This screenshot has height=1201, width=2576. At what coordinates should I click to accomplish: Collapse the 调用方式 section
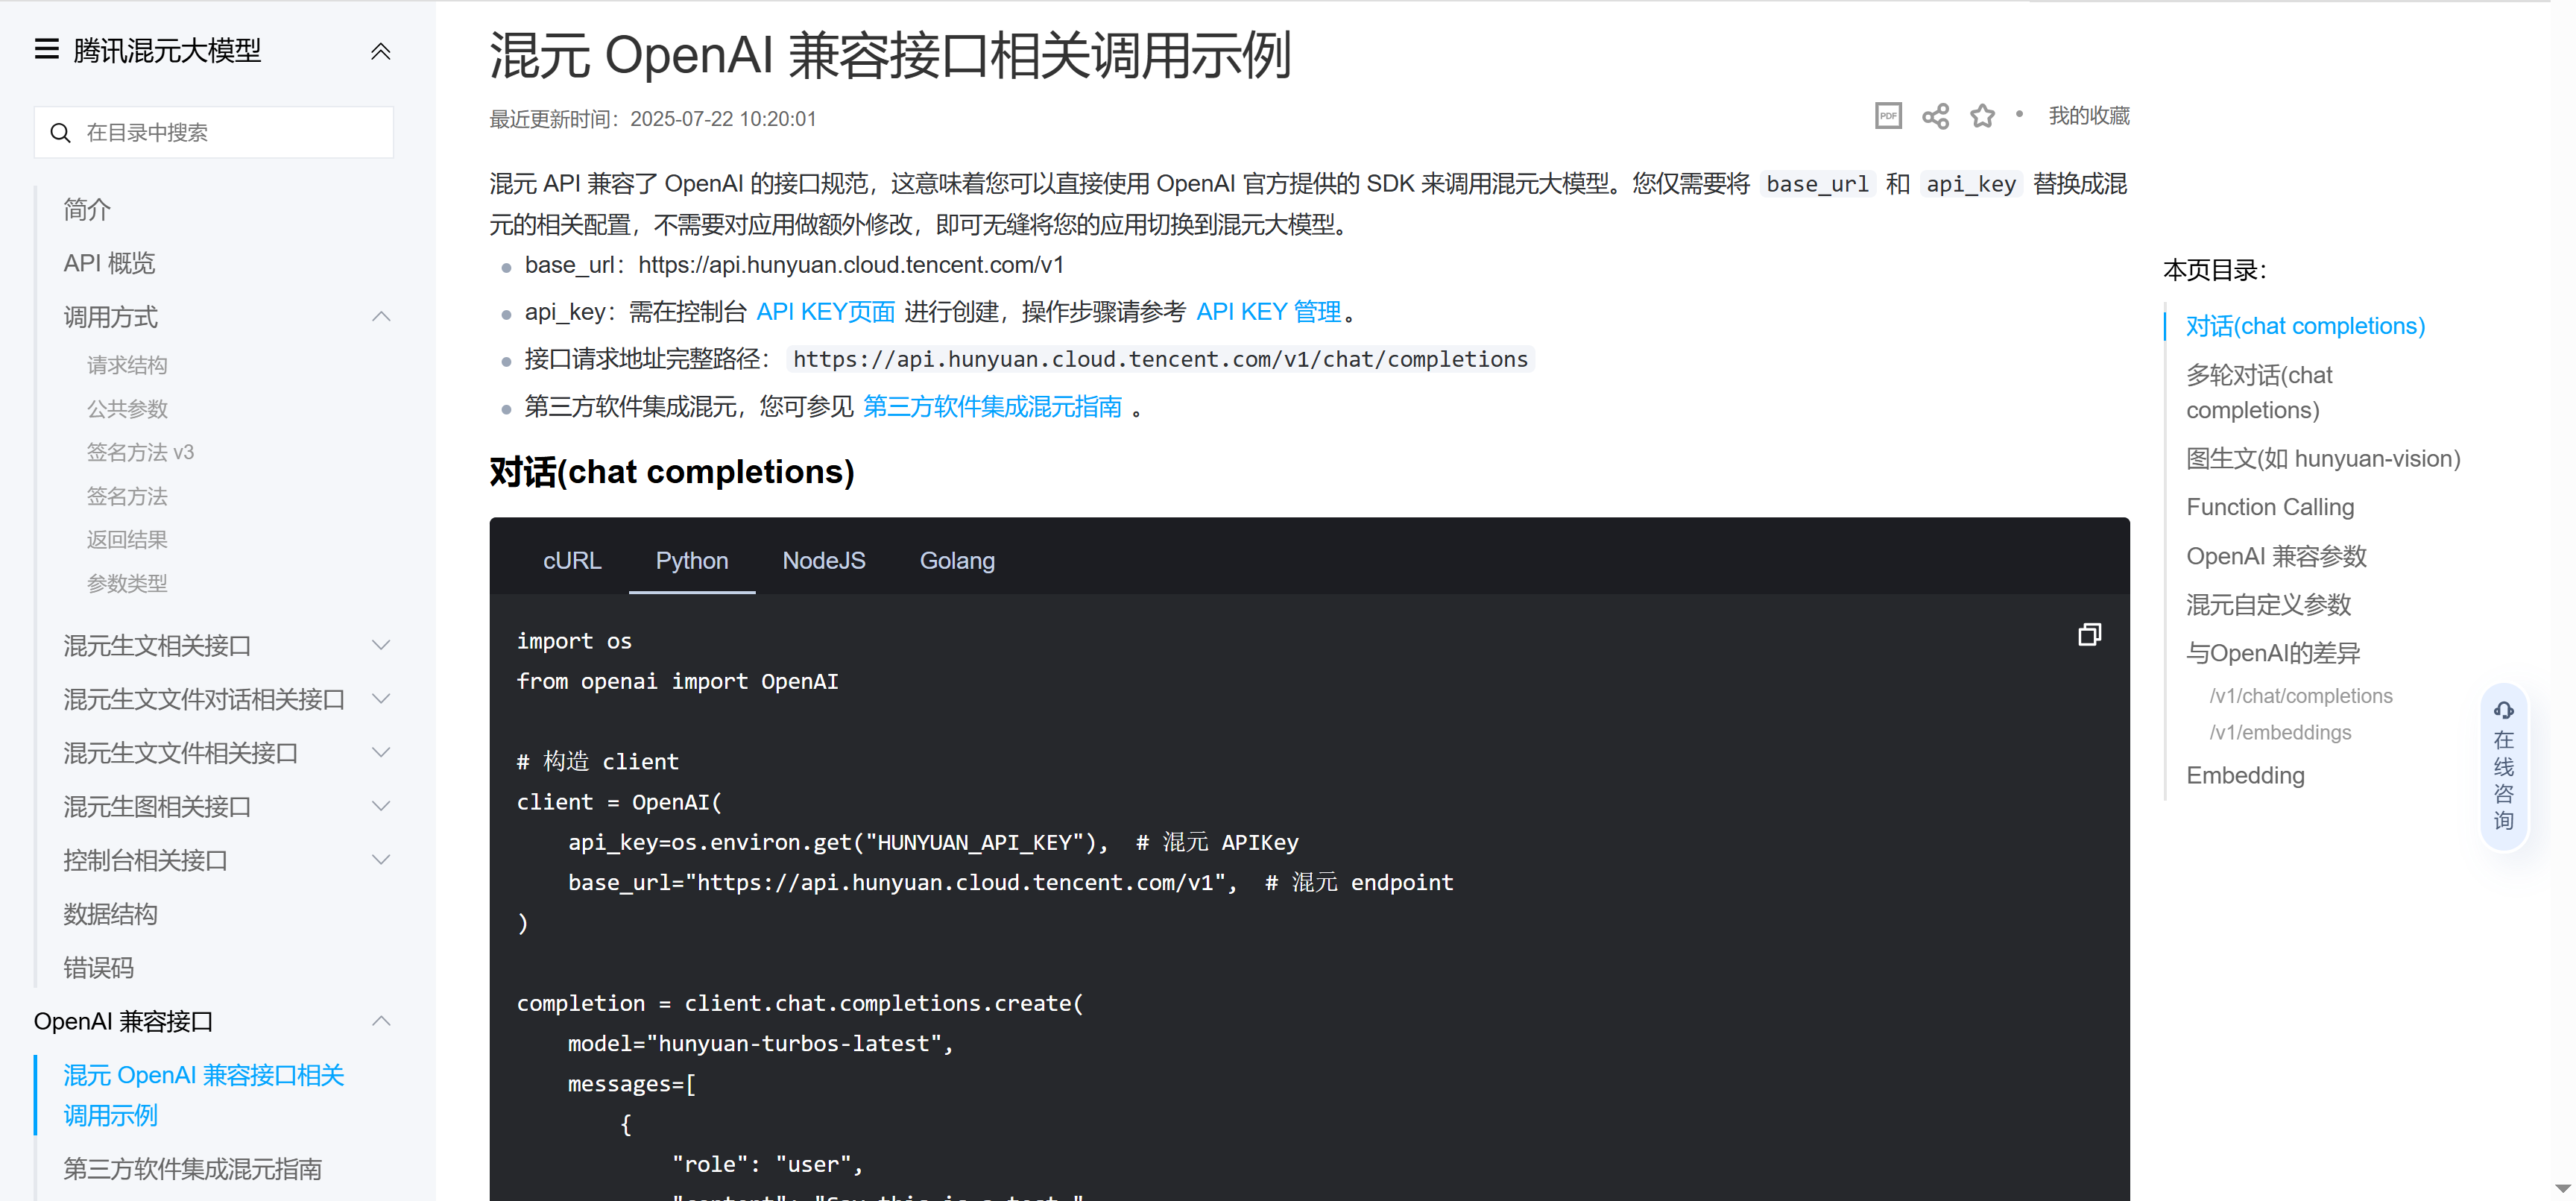coord(380,317)
